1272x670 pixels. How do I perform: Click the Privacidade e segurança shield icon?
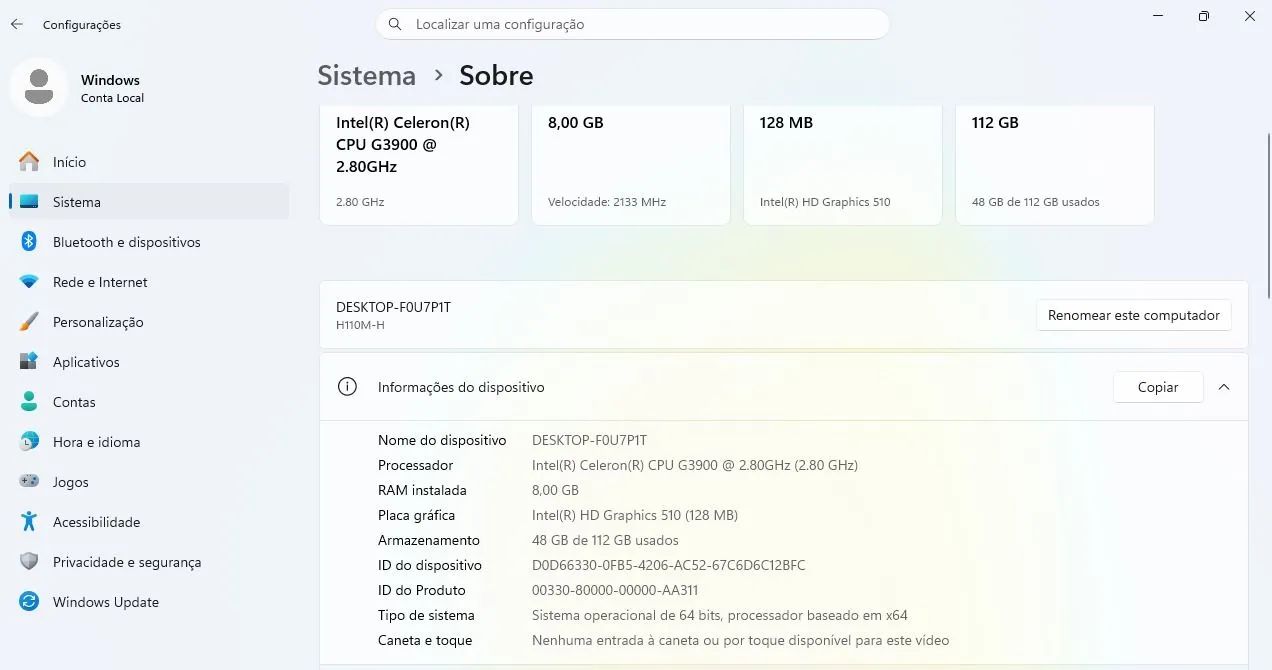29,562
